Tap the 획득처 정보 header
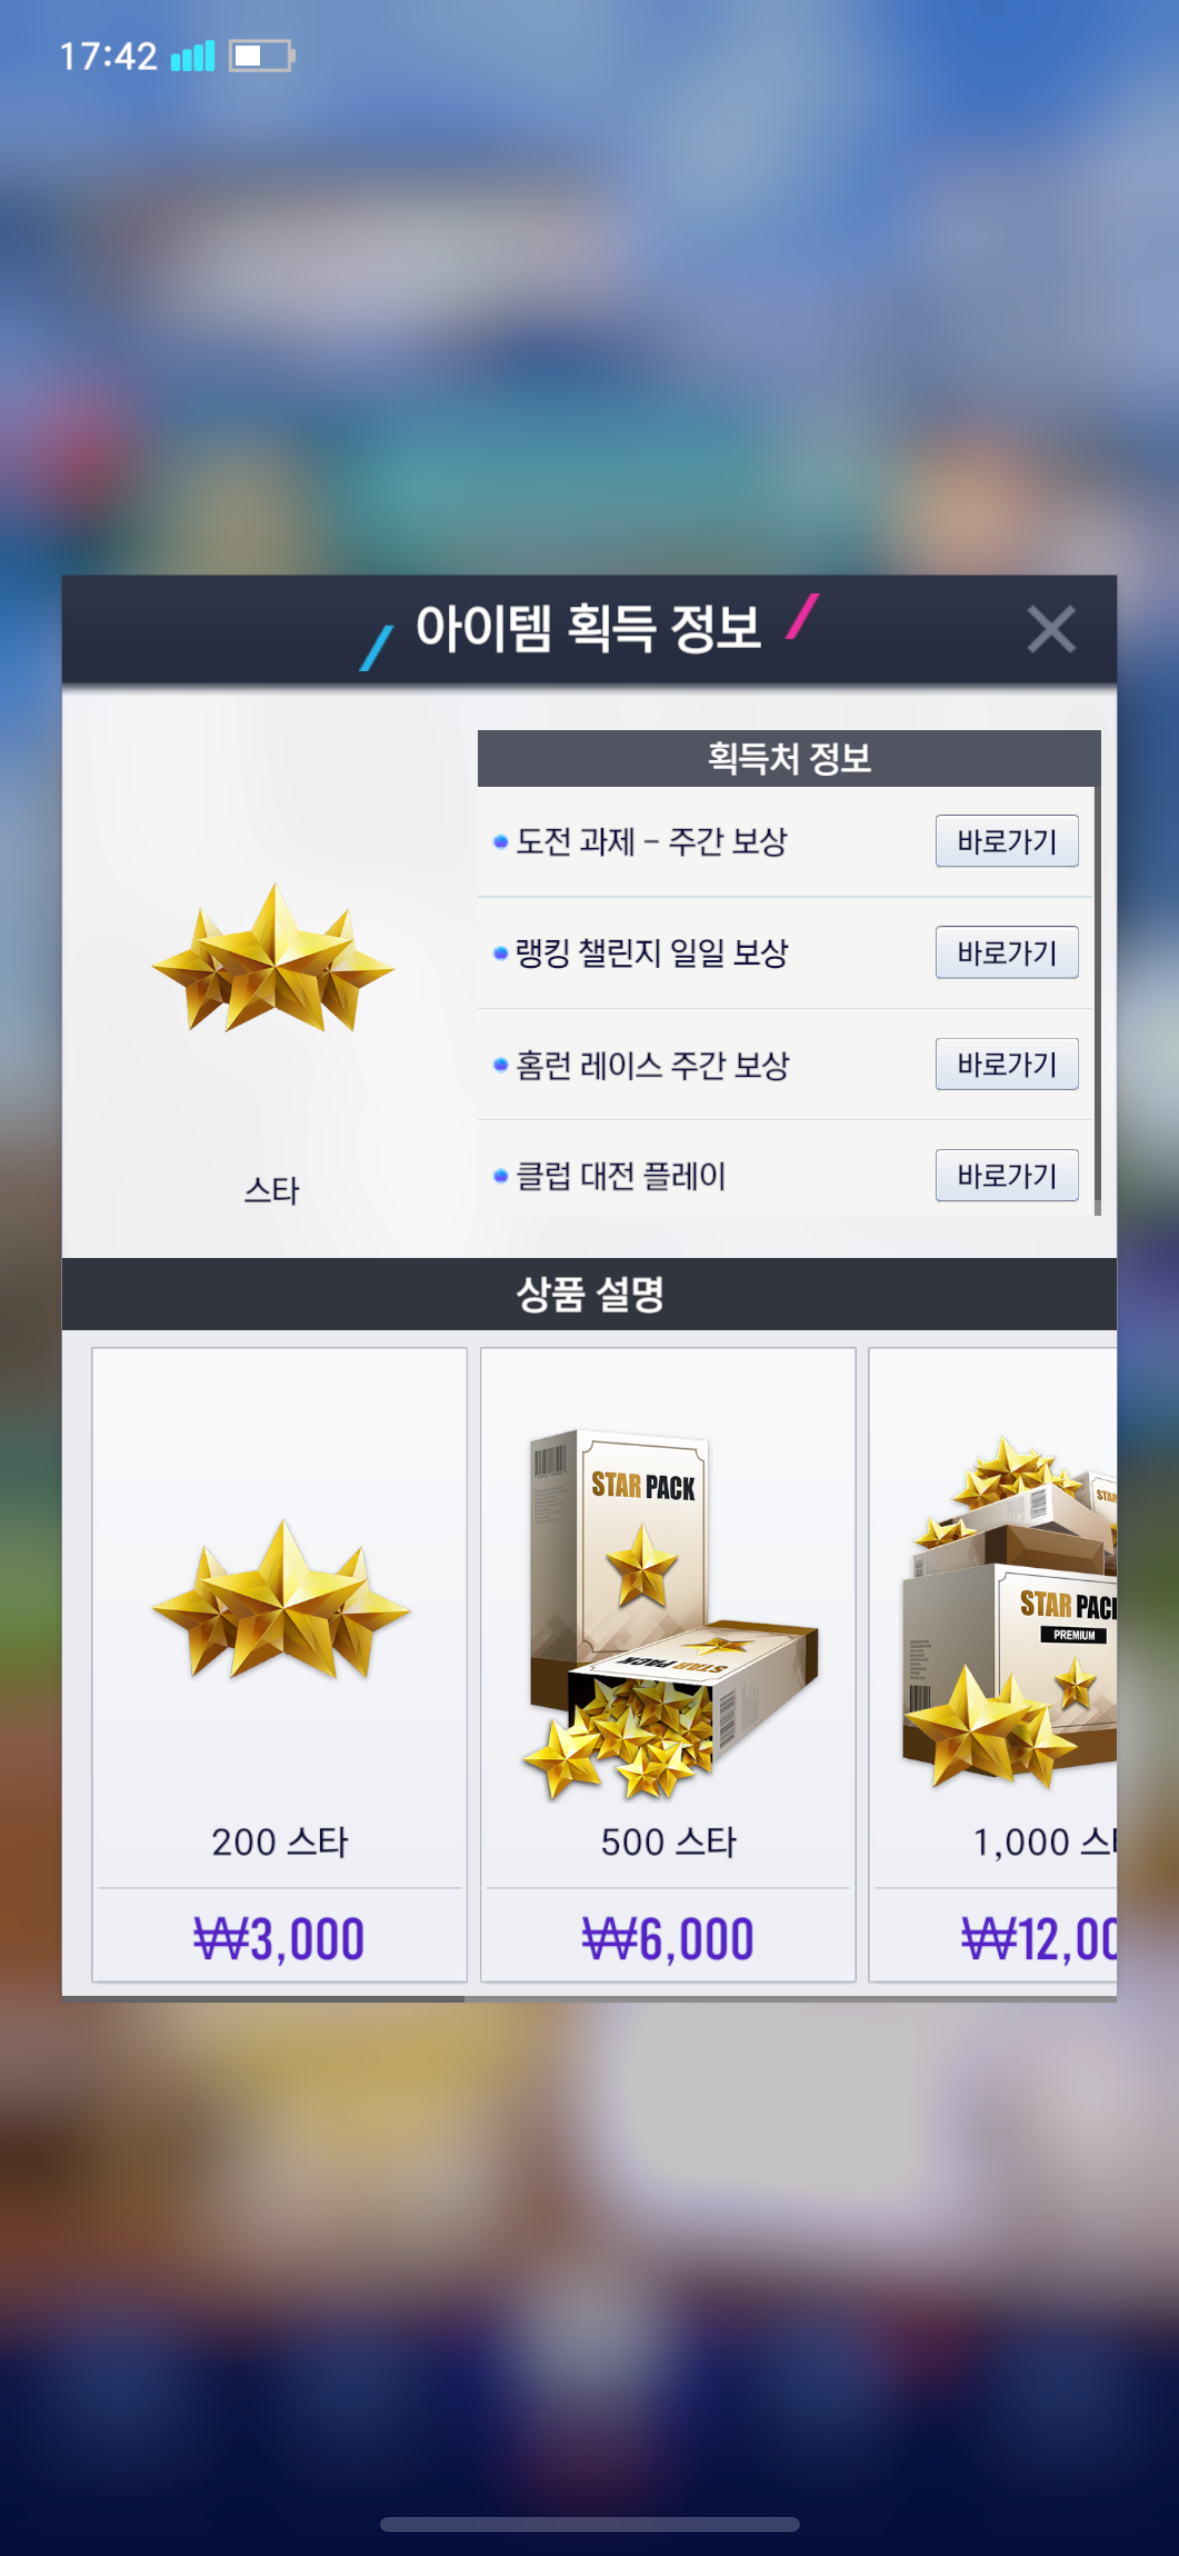The width and height of the screenshot is (1179, 2556). pyautogui.click(x=789, y=758)
